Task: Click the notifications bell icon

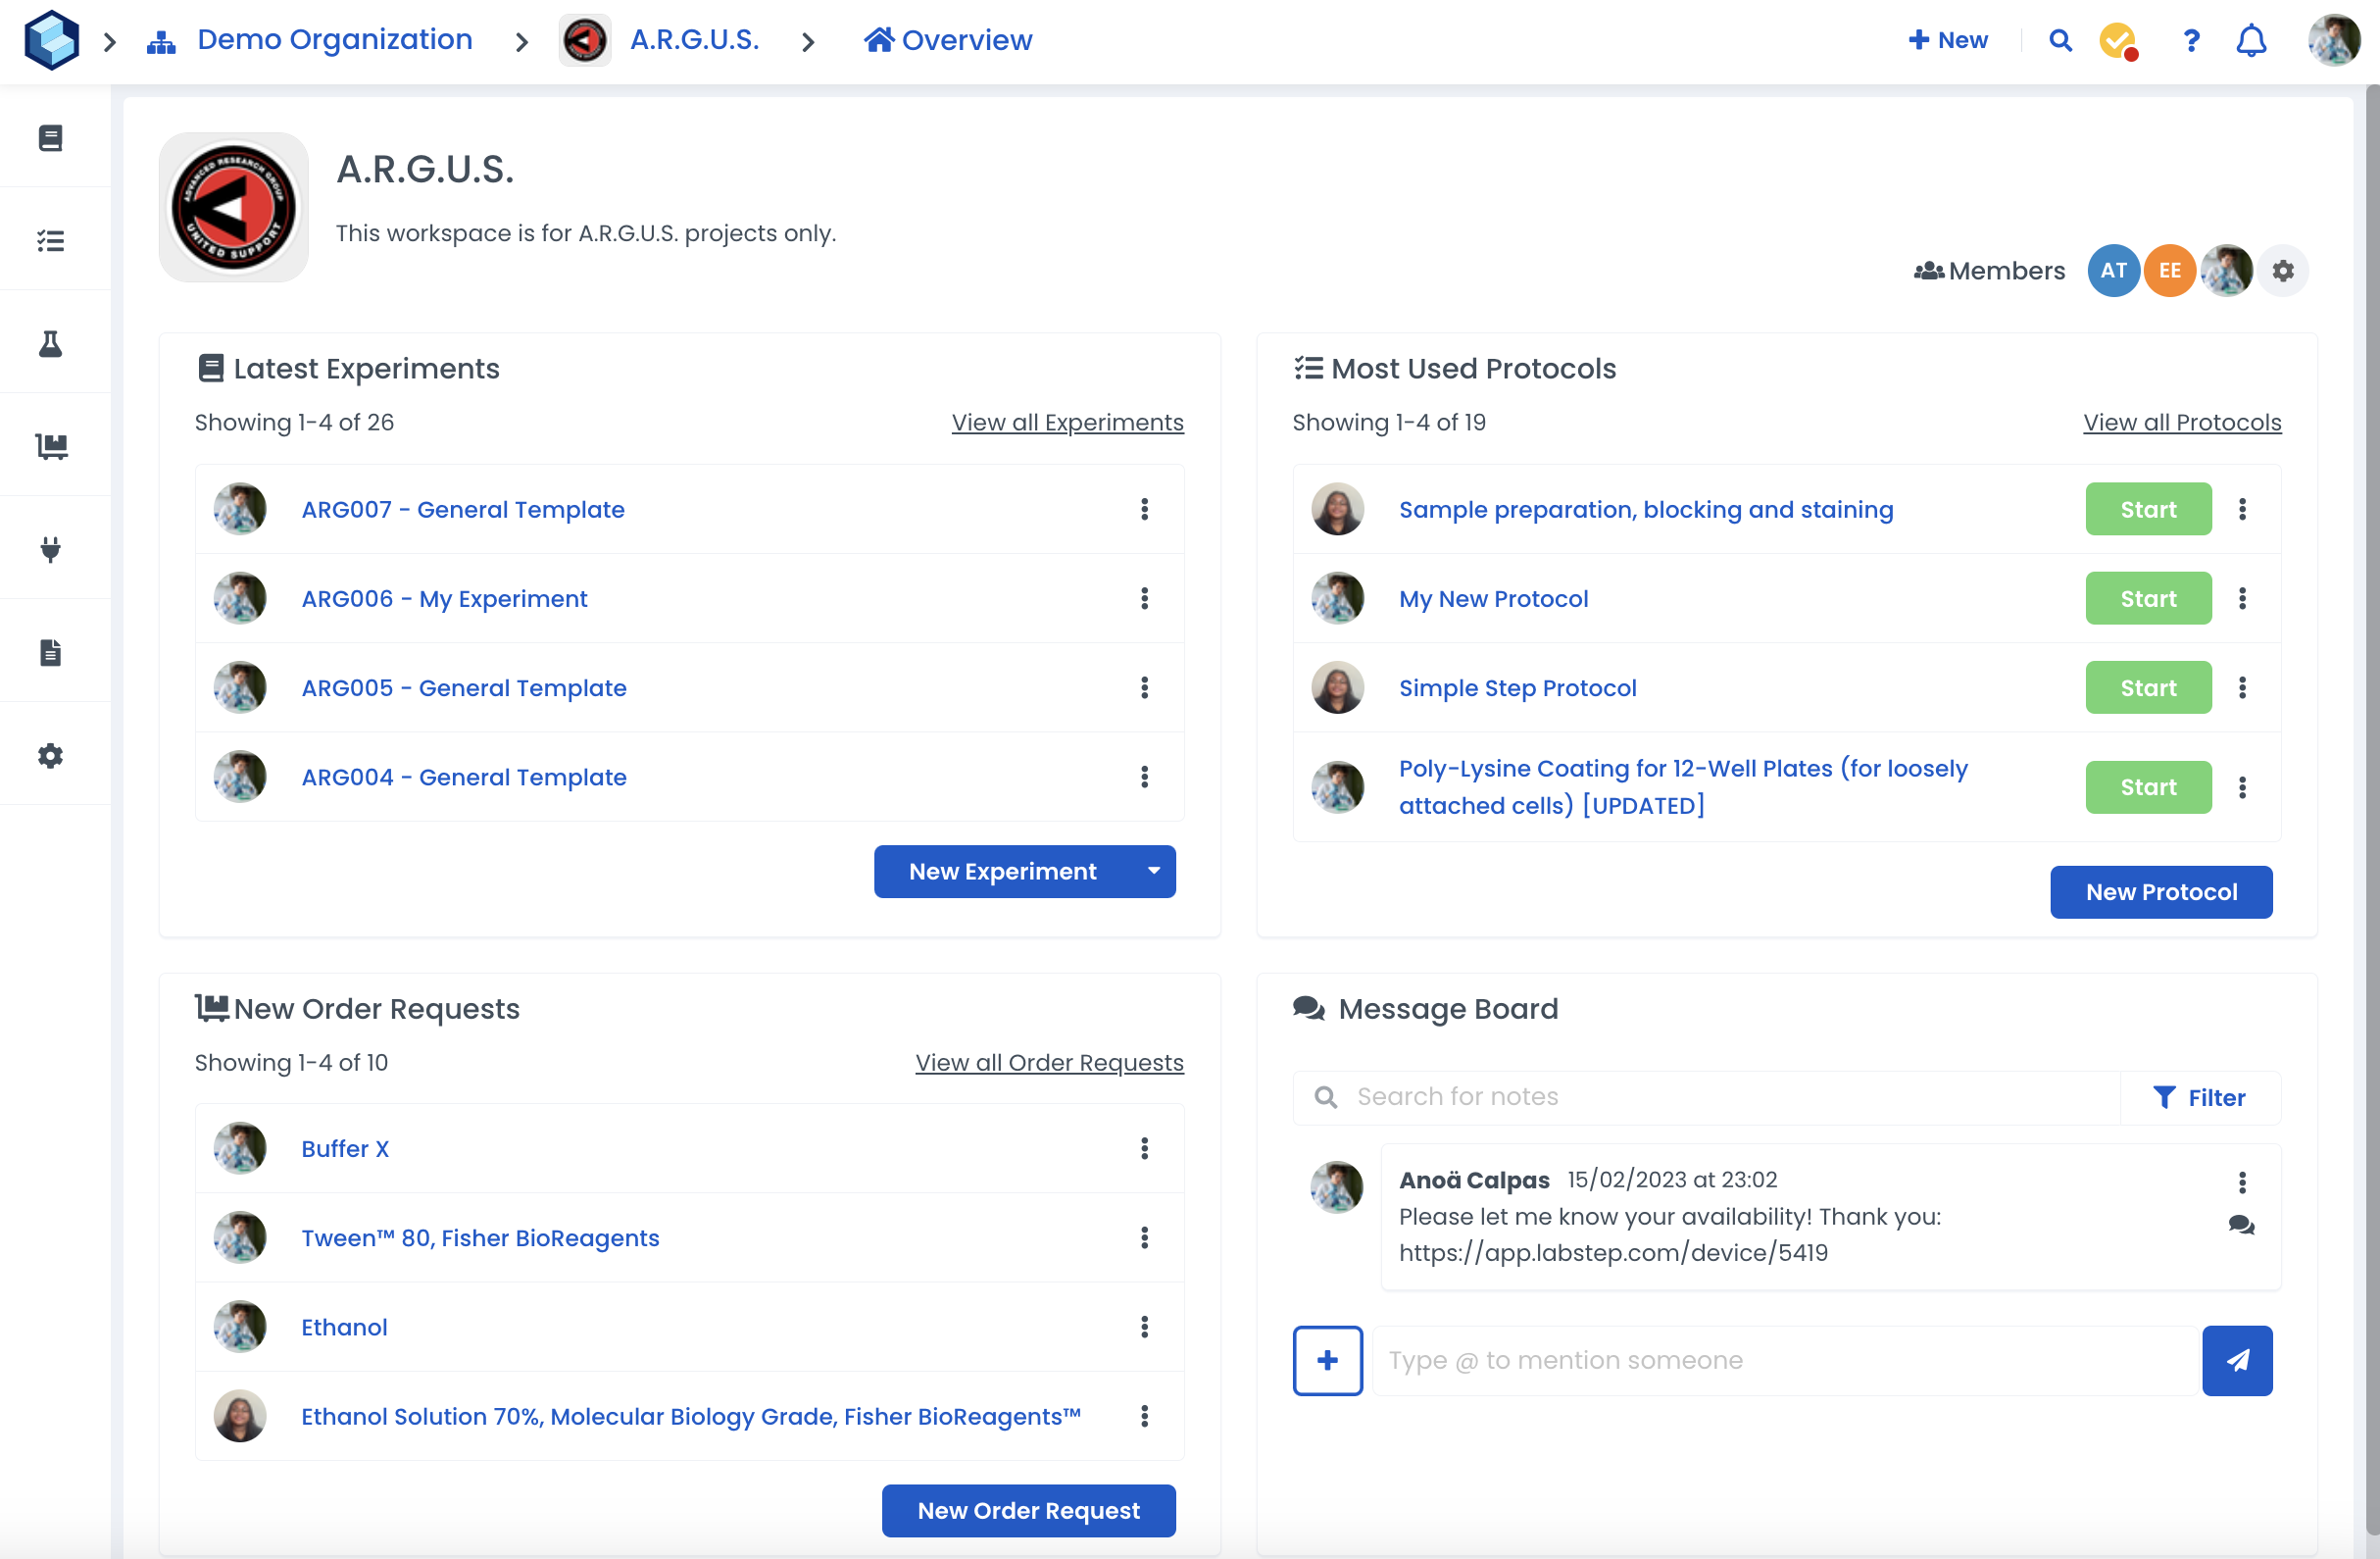Action: coord(2250,41)
